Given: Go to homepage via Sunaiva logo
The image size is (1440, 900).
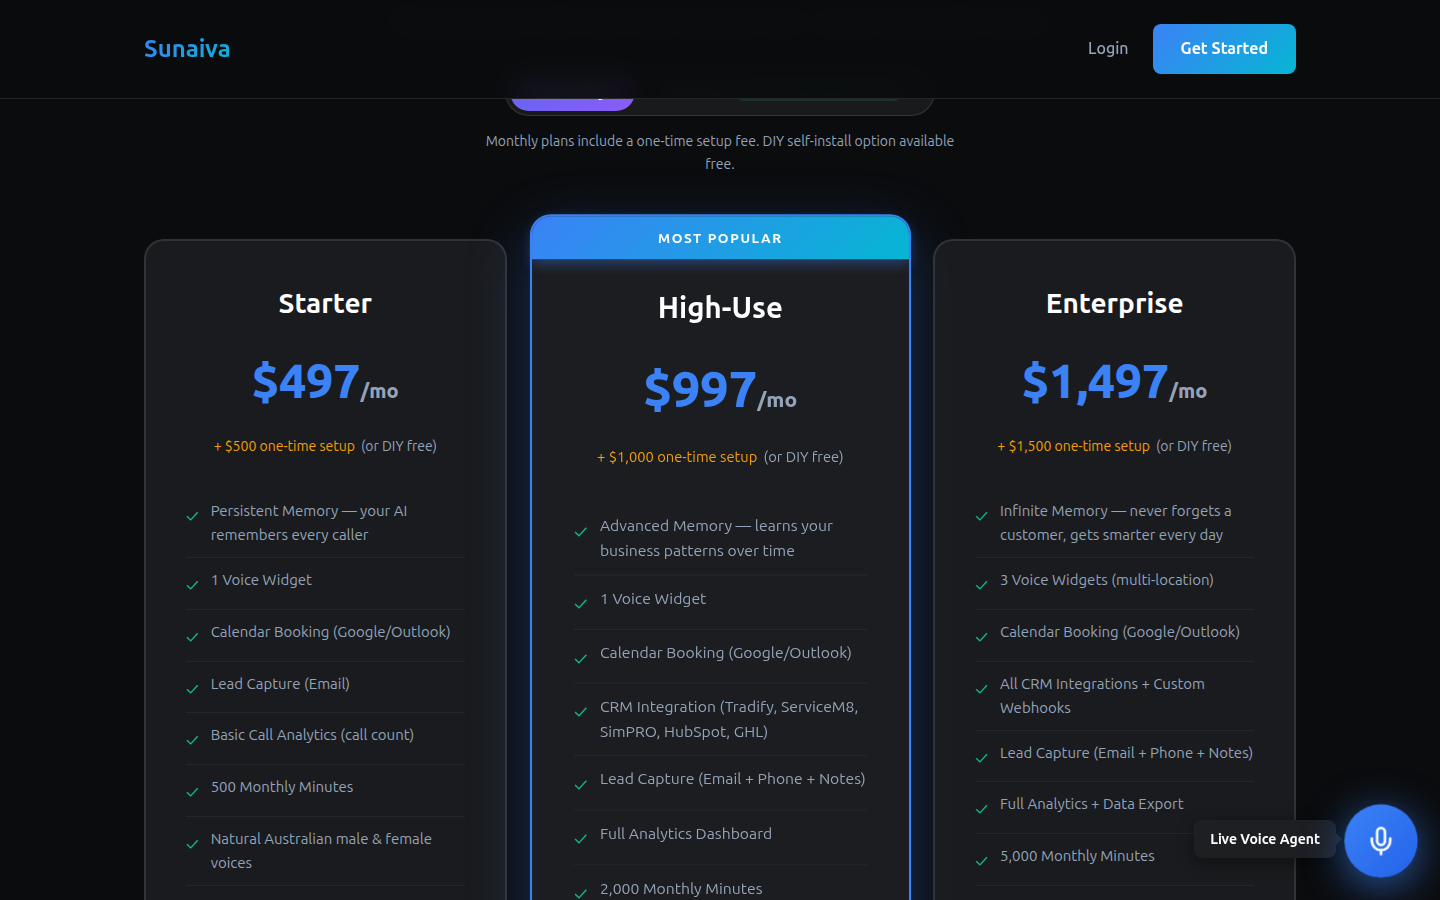Looking at the screenshot, I should coord(187,49).
